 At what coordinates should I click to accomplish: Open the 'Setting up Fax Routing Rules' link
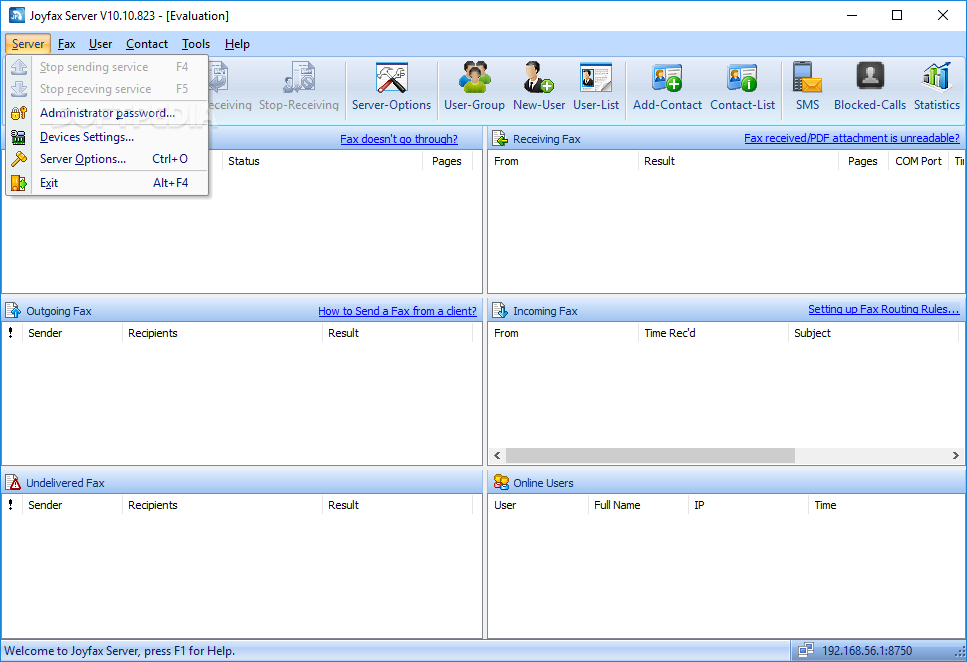tap(884, 309)
